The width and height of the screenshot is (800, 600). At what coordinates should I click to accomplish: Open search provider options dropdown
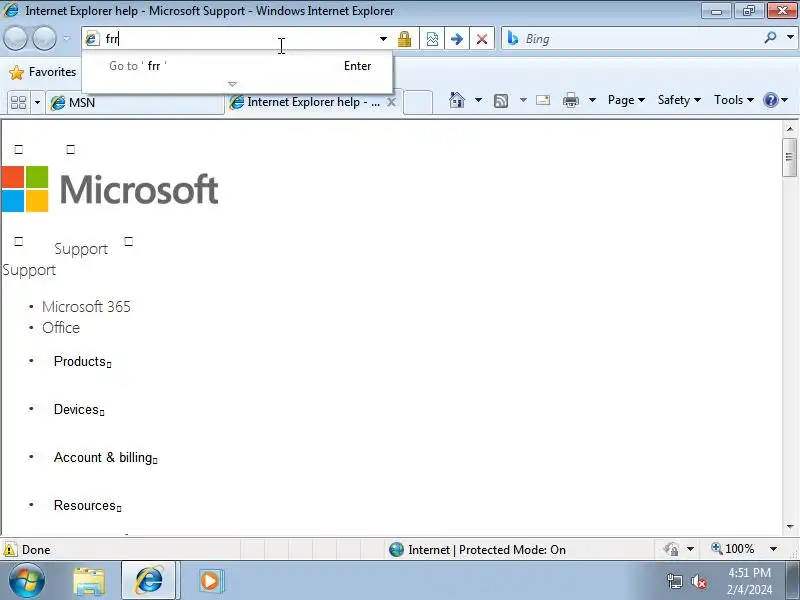click(x=790, y=38)
